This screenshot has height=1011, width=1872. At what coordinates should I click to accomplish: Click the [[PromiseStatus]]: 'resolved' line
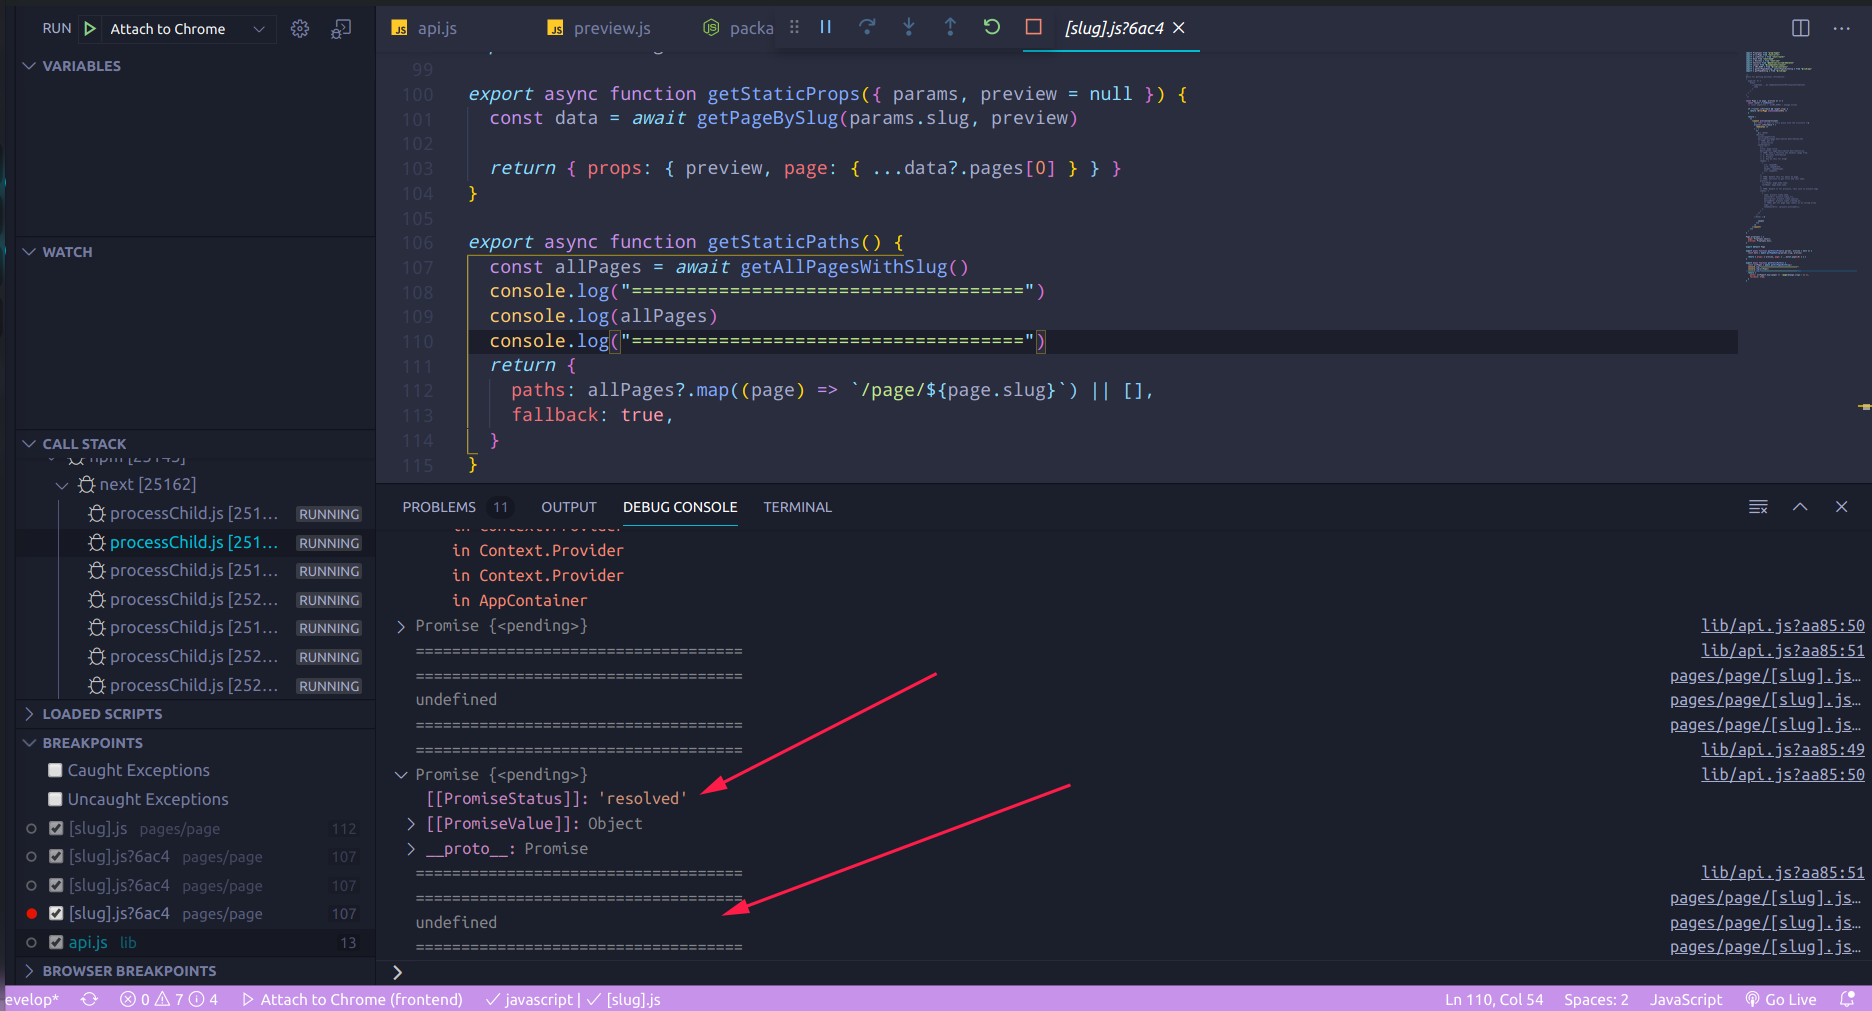pos(557,799)
